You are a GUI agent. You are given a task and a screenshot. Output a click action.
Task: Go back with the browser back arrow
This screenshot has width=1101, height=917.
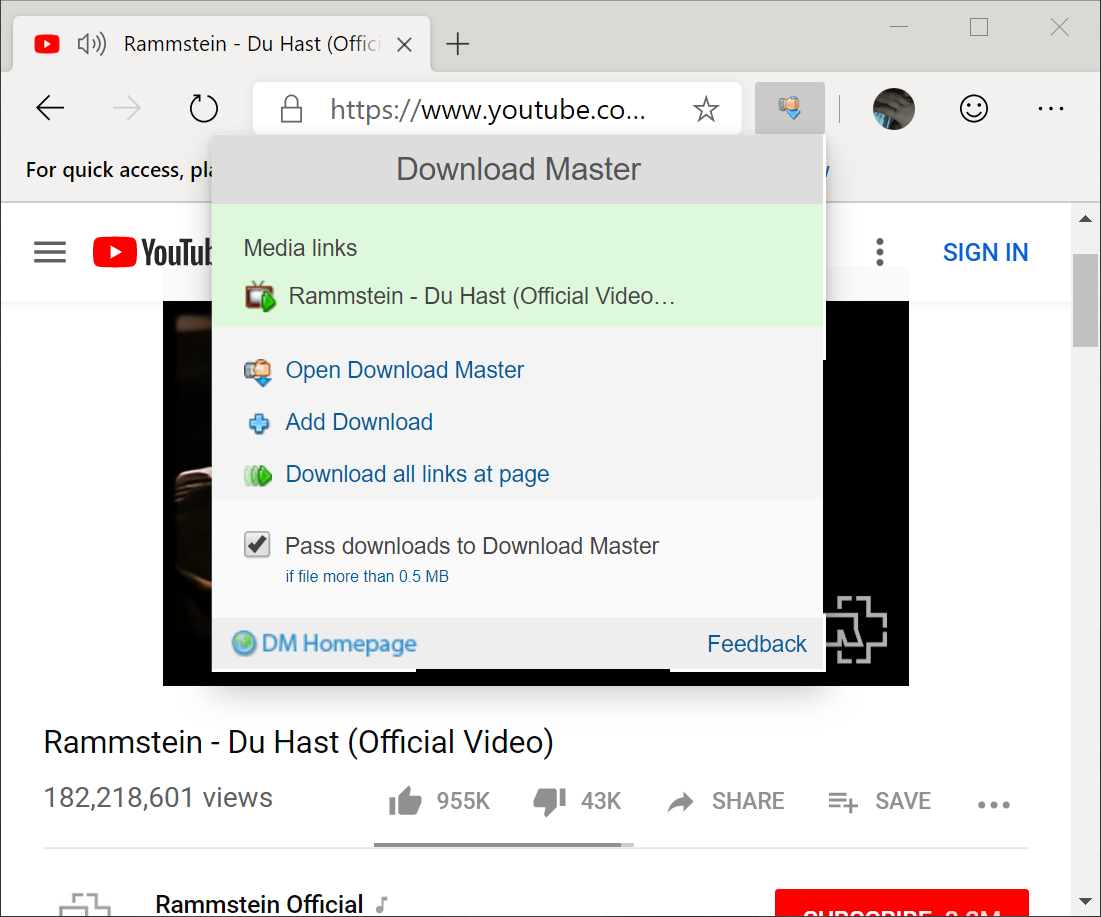click(x=50, y=108)
